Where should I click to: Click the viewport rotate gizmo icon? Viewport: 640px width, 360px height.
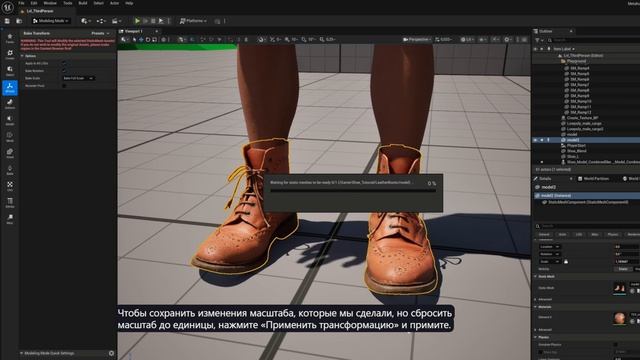pyautogui.click(x=148, y=40)
